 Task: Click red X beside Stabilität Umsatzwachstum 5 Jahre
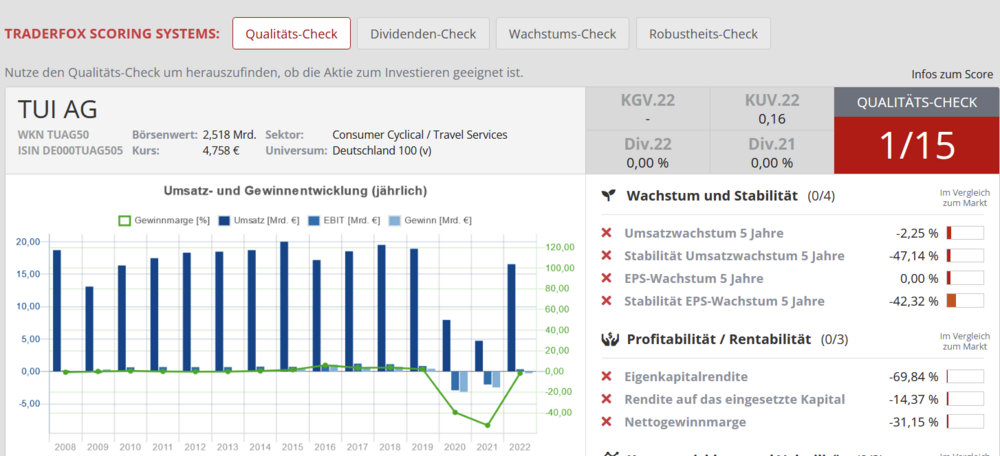607,256
